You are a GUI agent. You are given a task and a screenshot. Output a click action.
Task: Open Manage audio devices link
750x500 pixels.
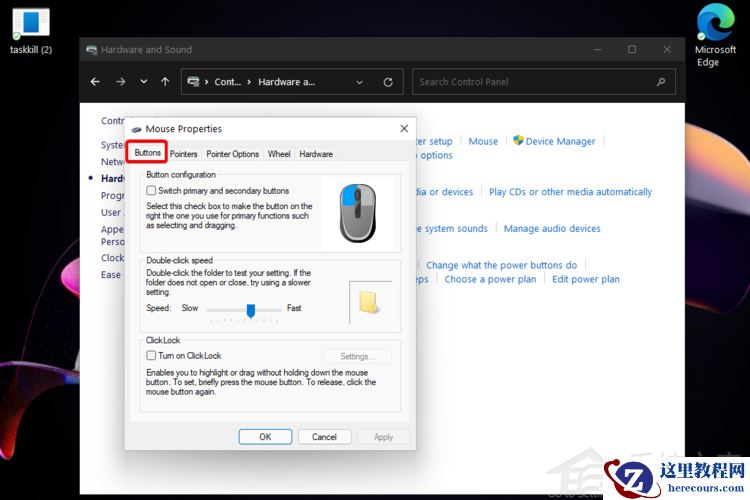[552, 229]
